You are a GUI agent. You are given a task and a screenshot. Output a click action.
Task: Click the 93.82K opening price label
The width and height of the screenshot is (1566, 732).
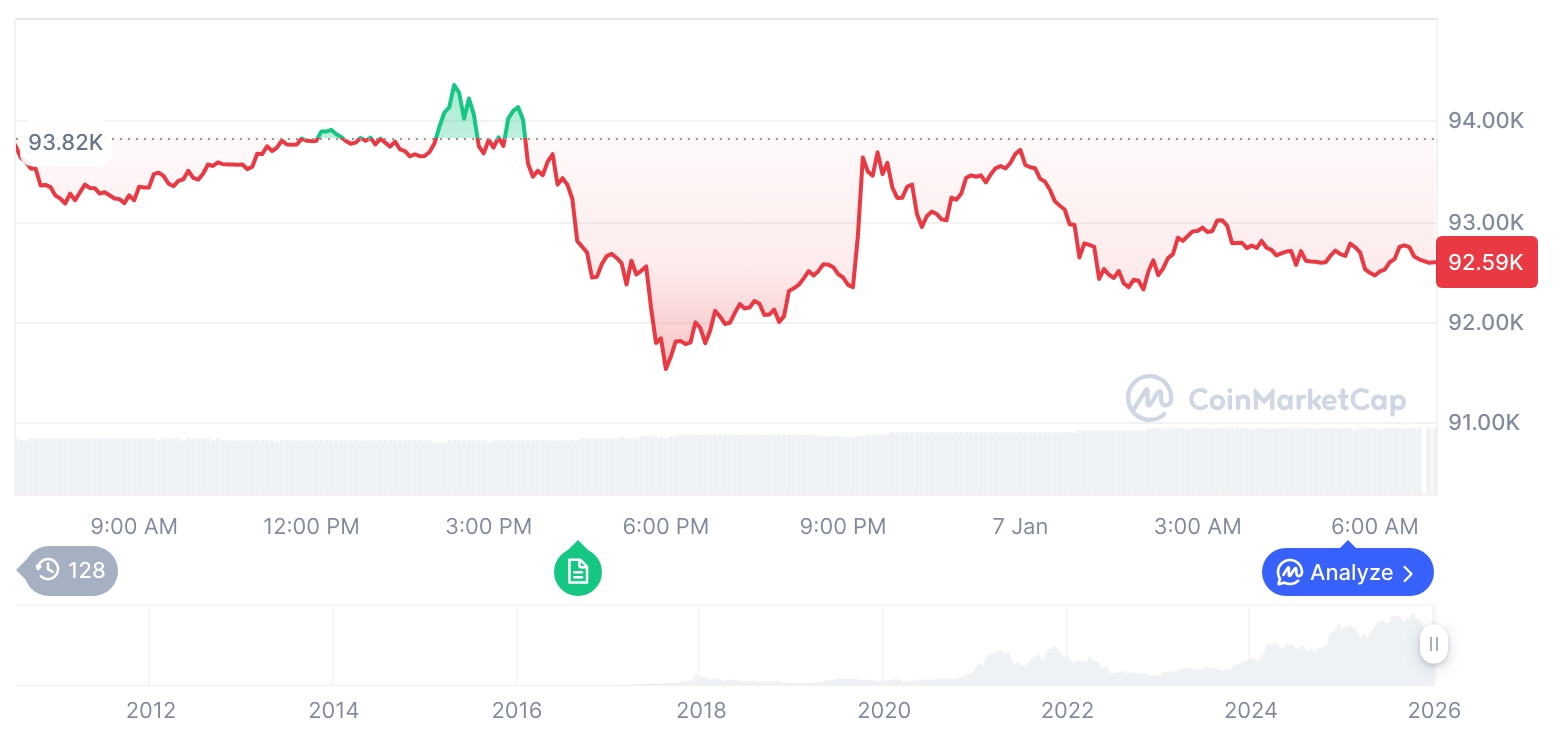[x=65, y=143]
